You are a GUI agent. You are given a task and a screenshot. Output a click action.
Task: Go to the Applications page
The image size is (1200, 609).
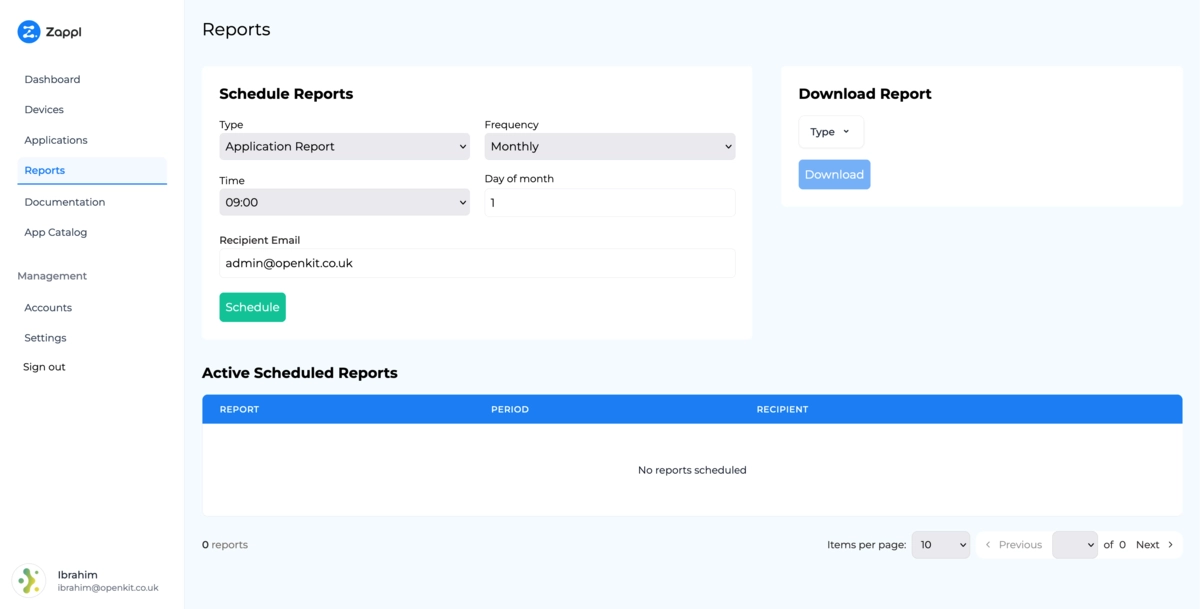coord(56,140)
